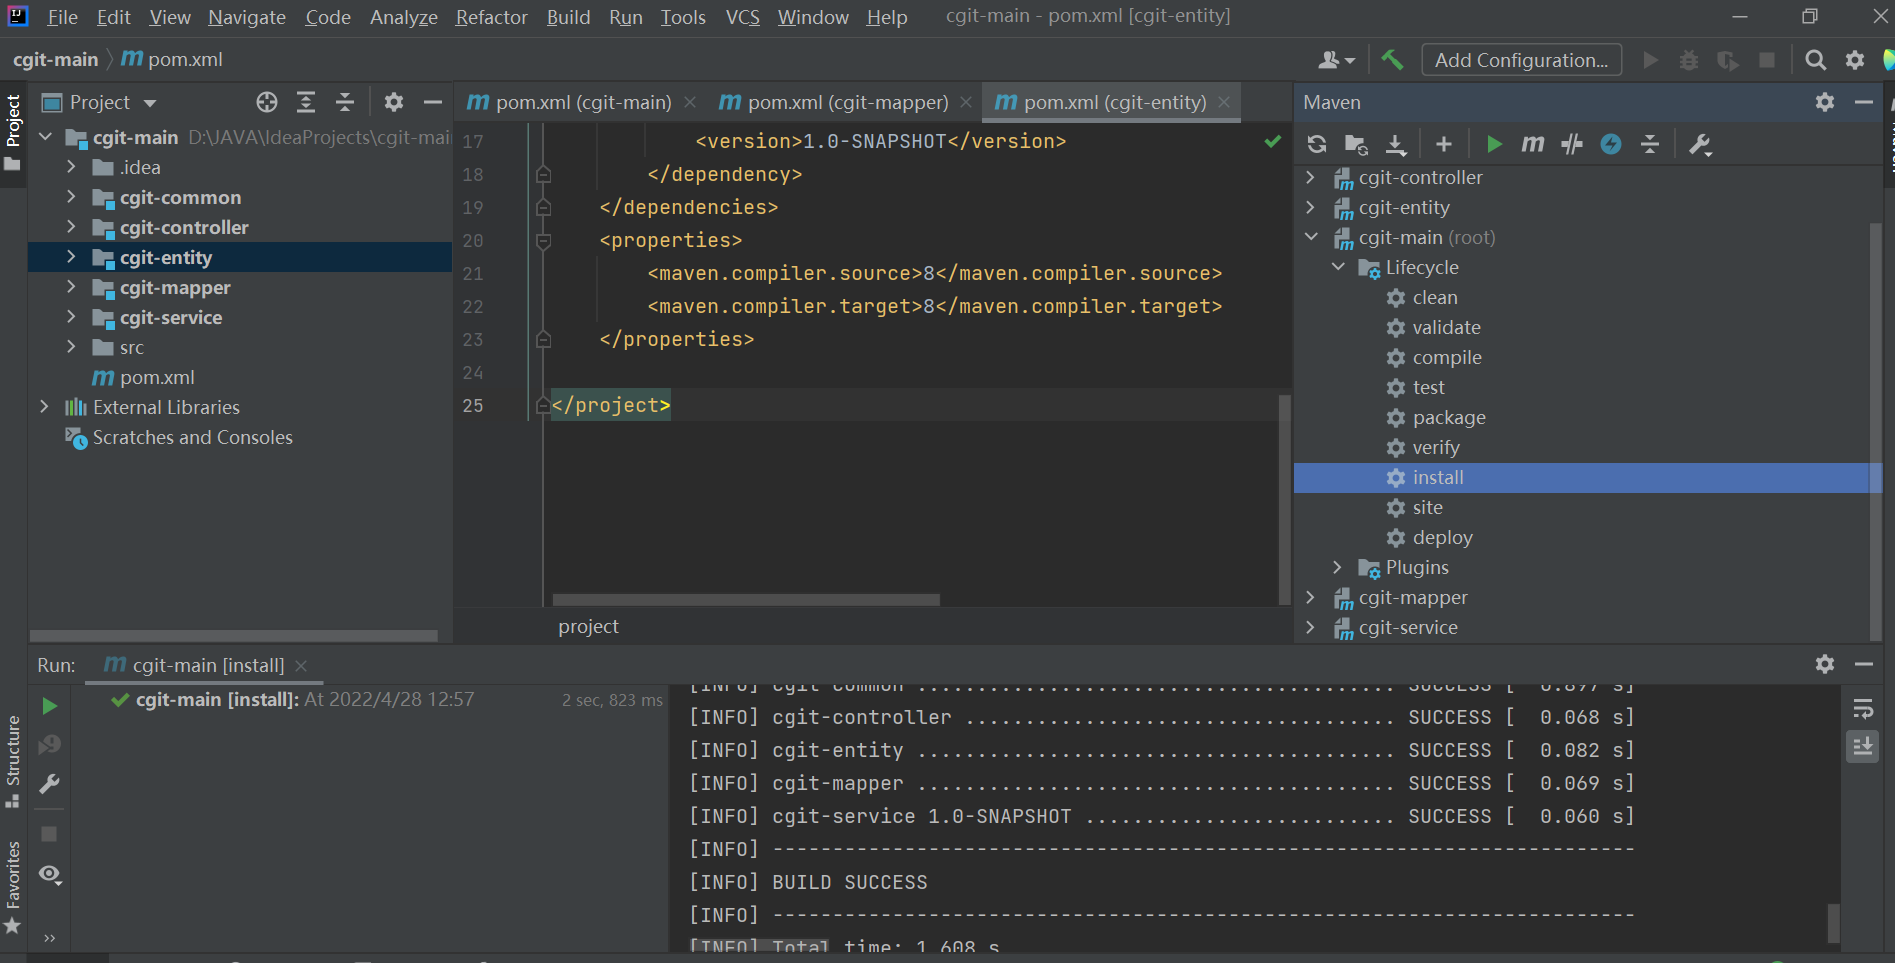
Task: Expand all in Project panel
Action: pos(306,102)
